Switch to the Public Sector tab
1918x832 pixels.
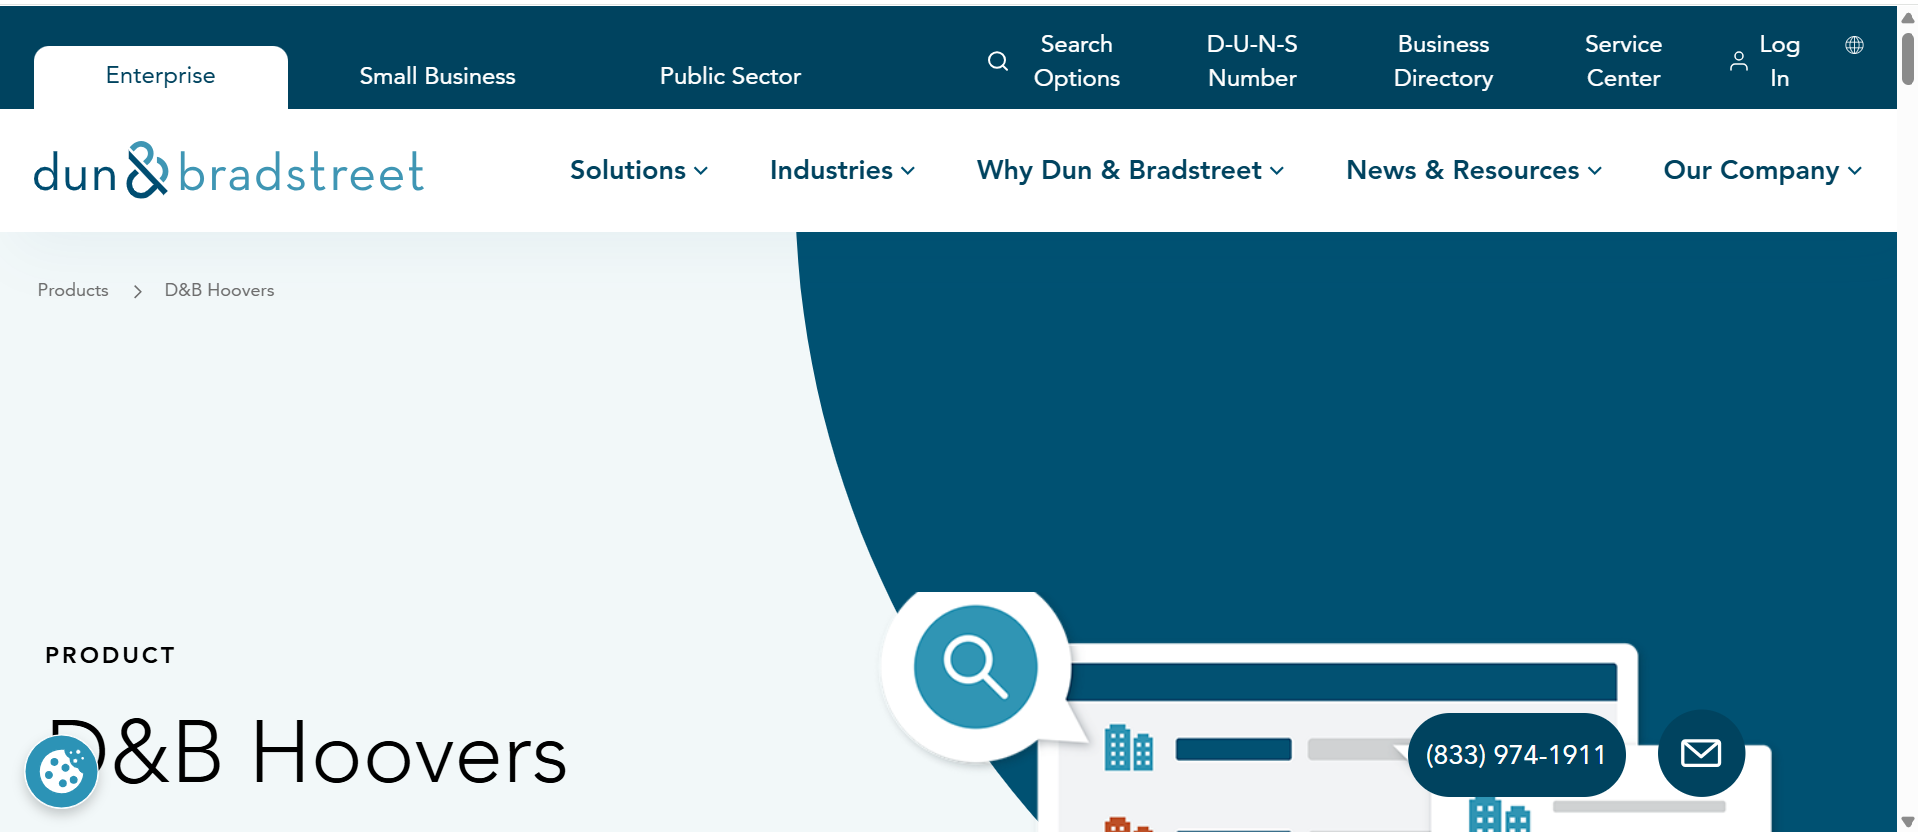[x=730, y=76]
